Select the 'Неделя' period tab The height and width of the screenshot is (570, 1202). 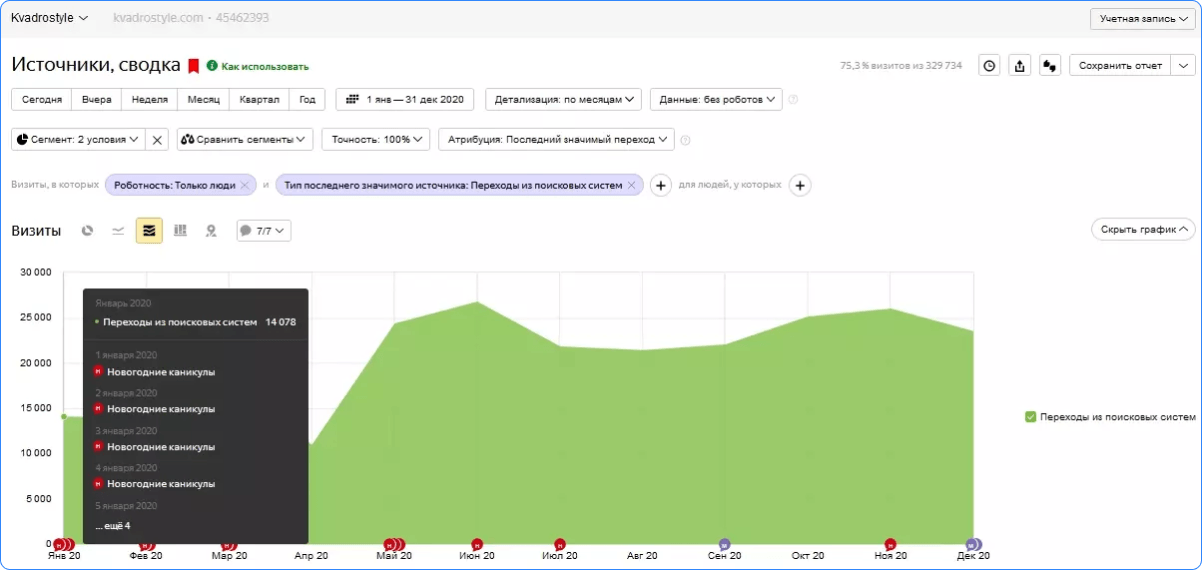pos(149,99)
